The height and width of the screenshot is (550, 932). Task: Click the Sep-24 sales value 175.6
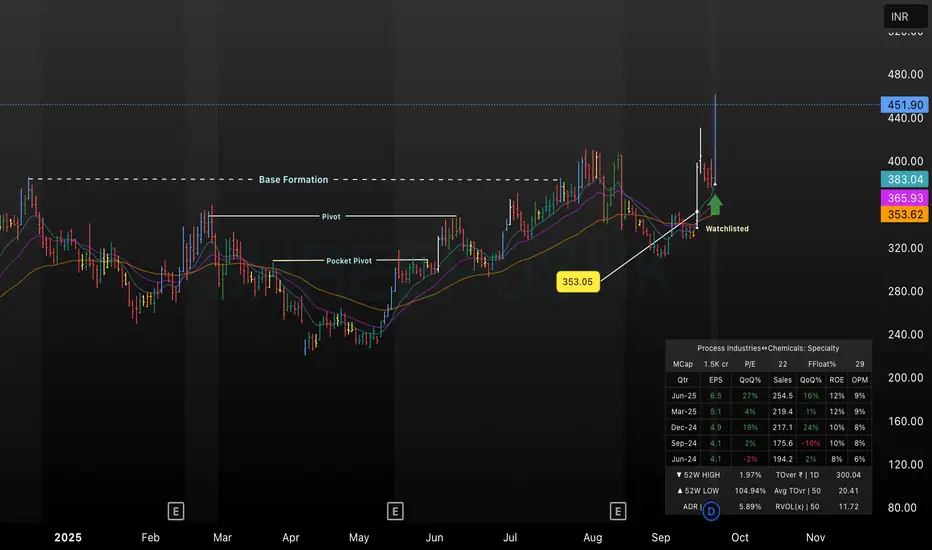coord(783,443)
